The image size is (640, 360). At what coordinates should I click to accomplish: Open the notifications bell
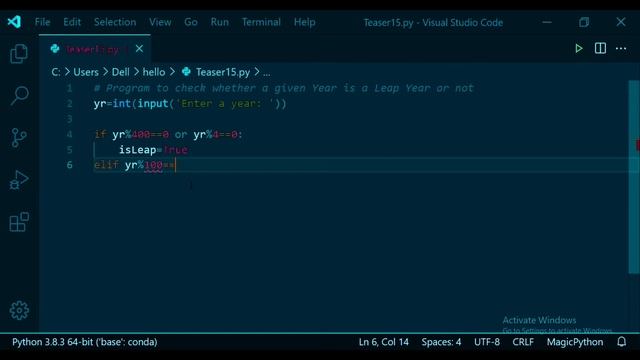[621, 342]
